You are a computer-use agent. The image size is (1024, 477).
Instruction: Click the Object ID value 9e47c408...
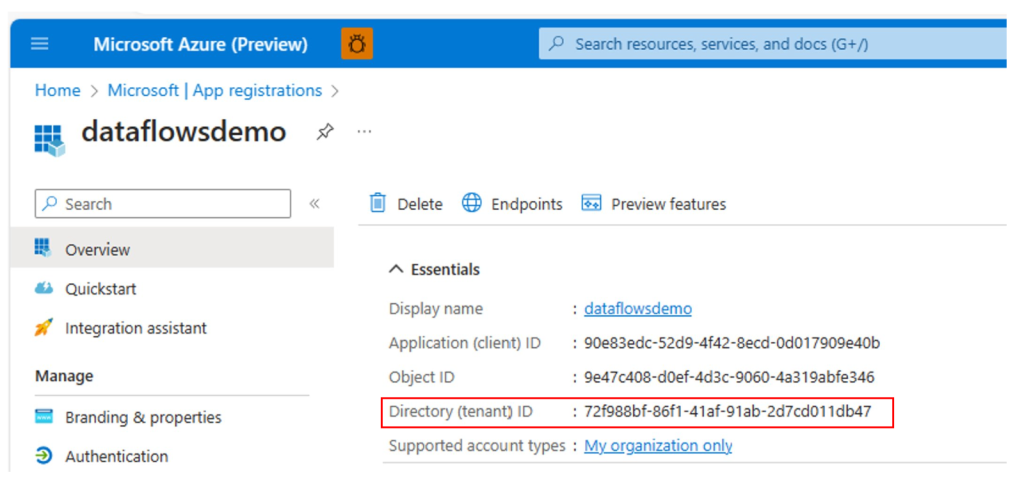click(729, 378)
